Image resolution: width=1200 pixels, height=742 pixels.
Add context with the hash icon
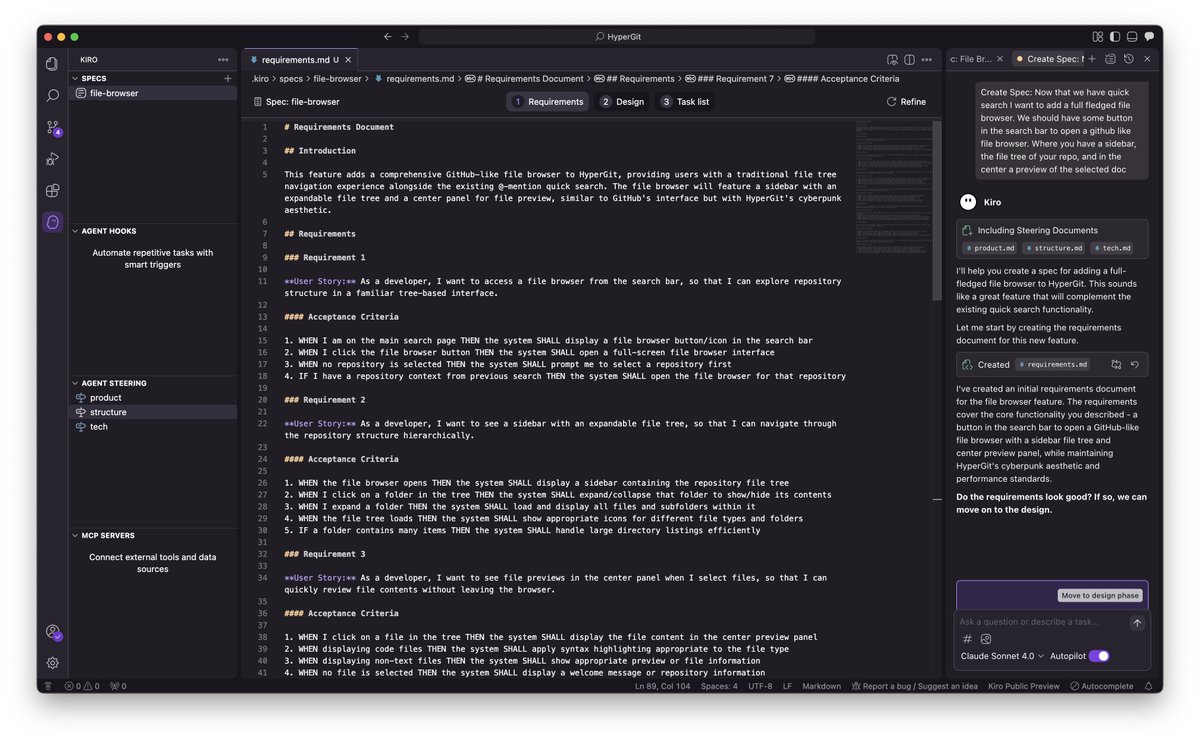coord(967,639)
